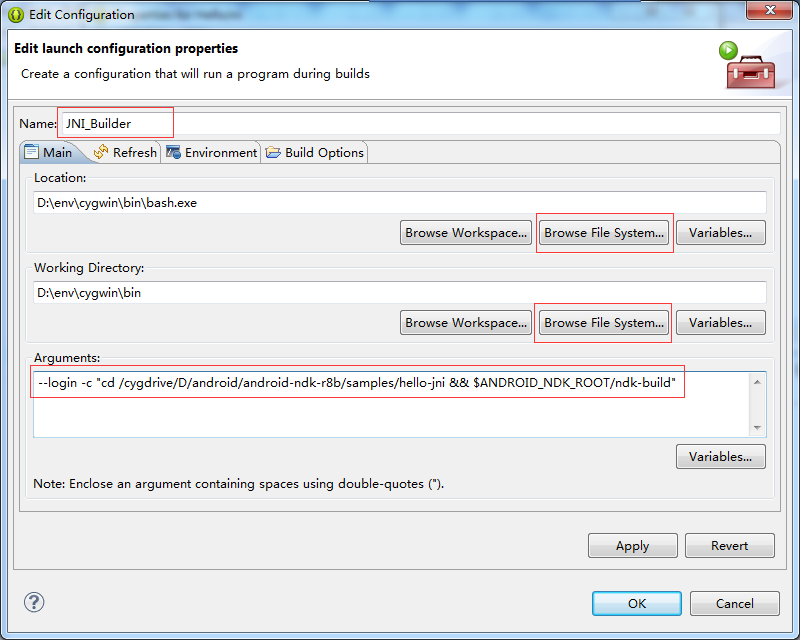
Task: Open the Environment tab
Action: tap(211, 152)
